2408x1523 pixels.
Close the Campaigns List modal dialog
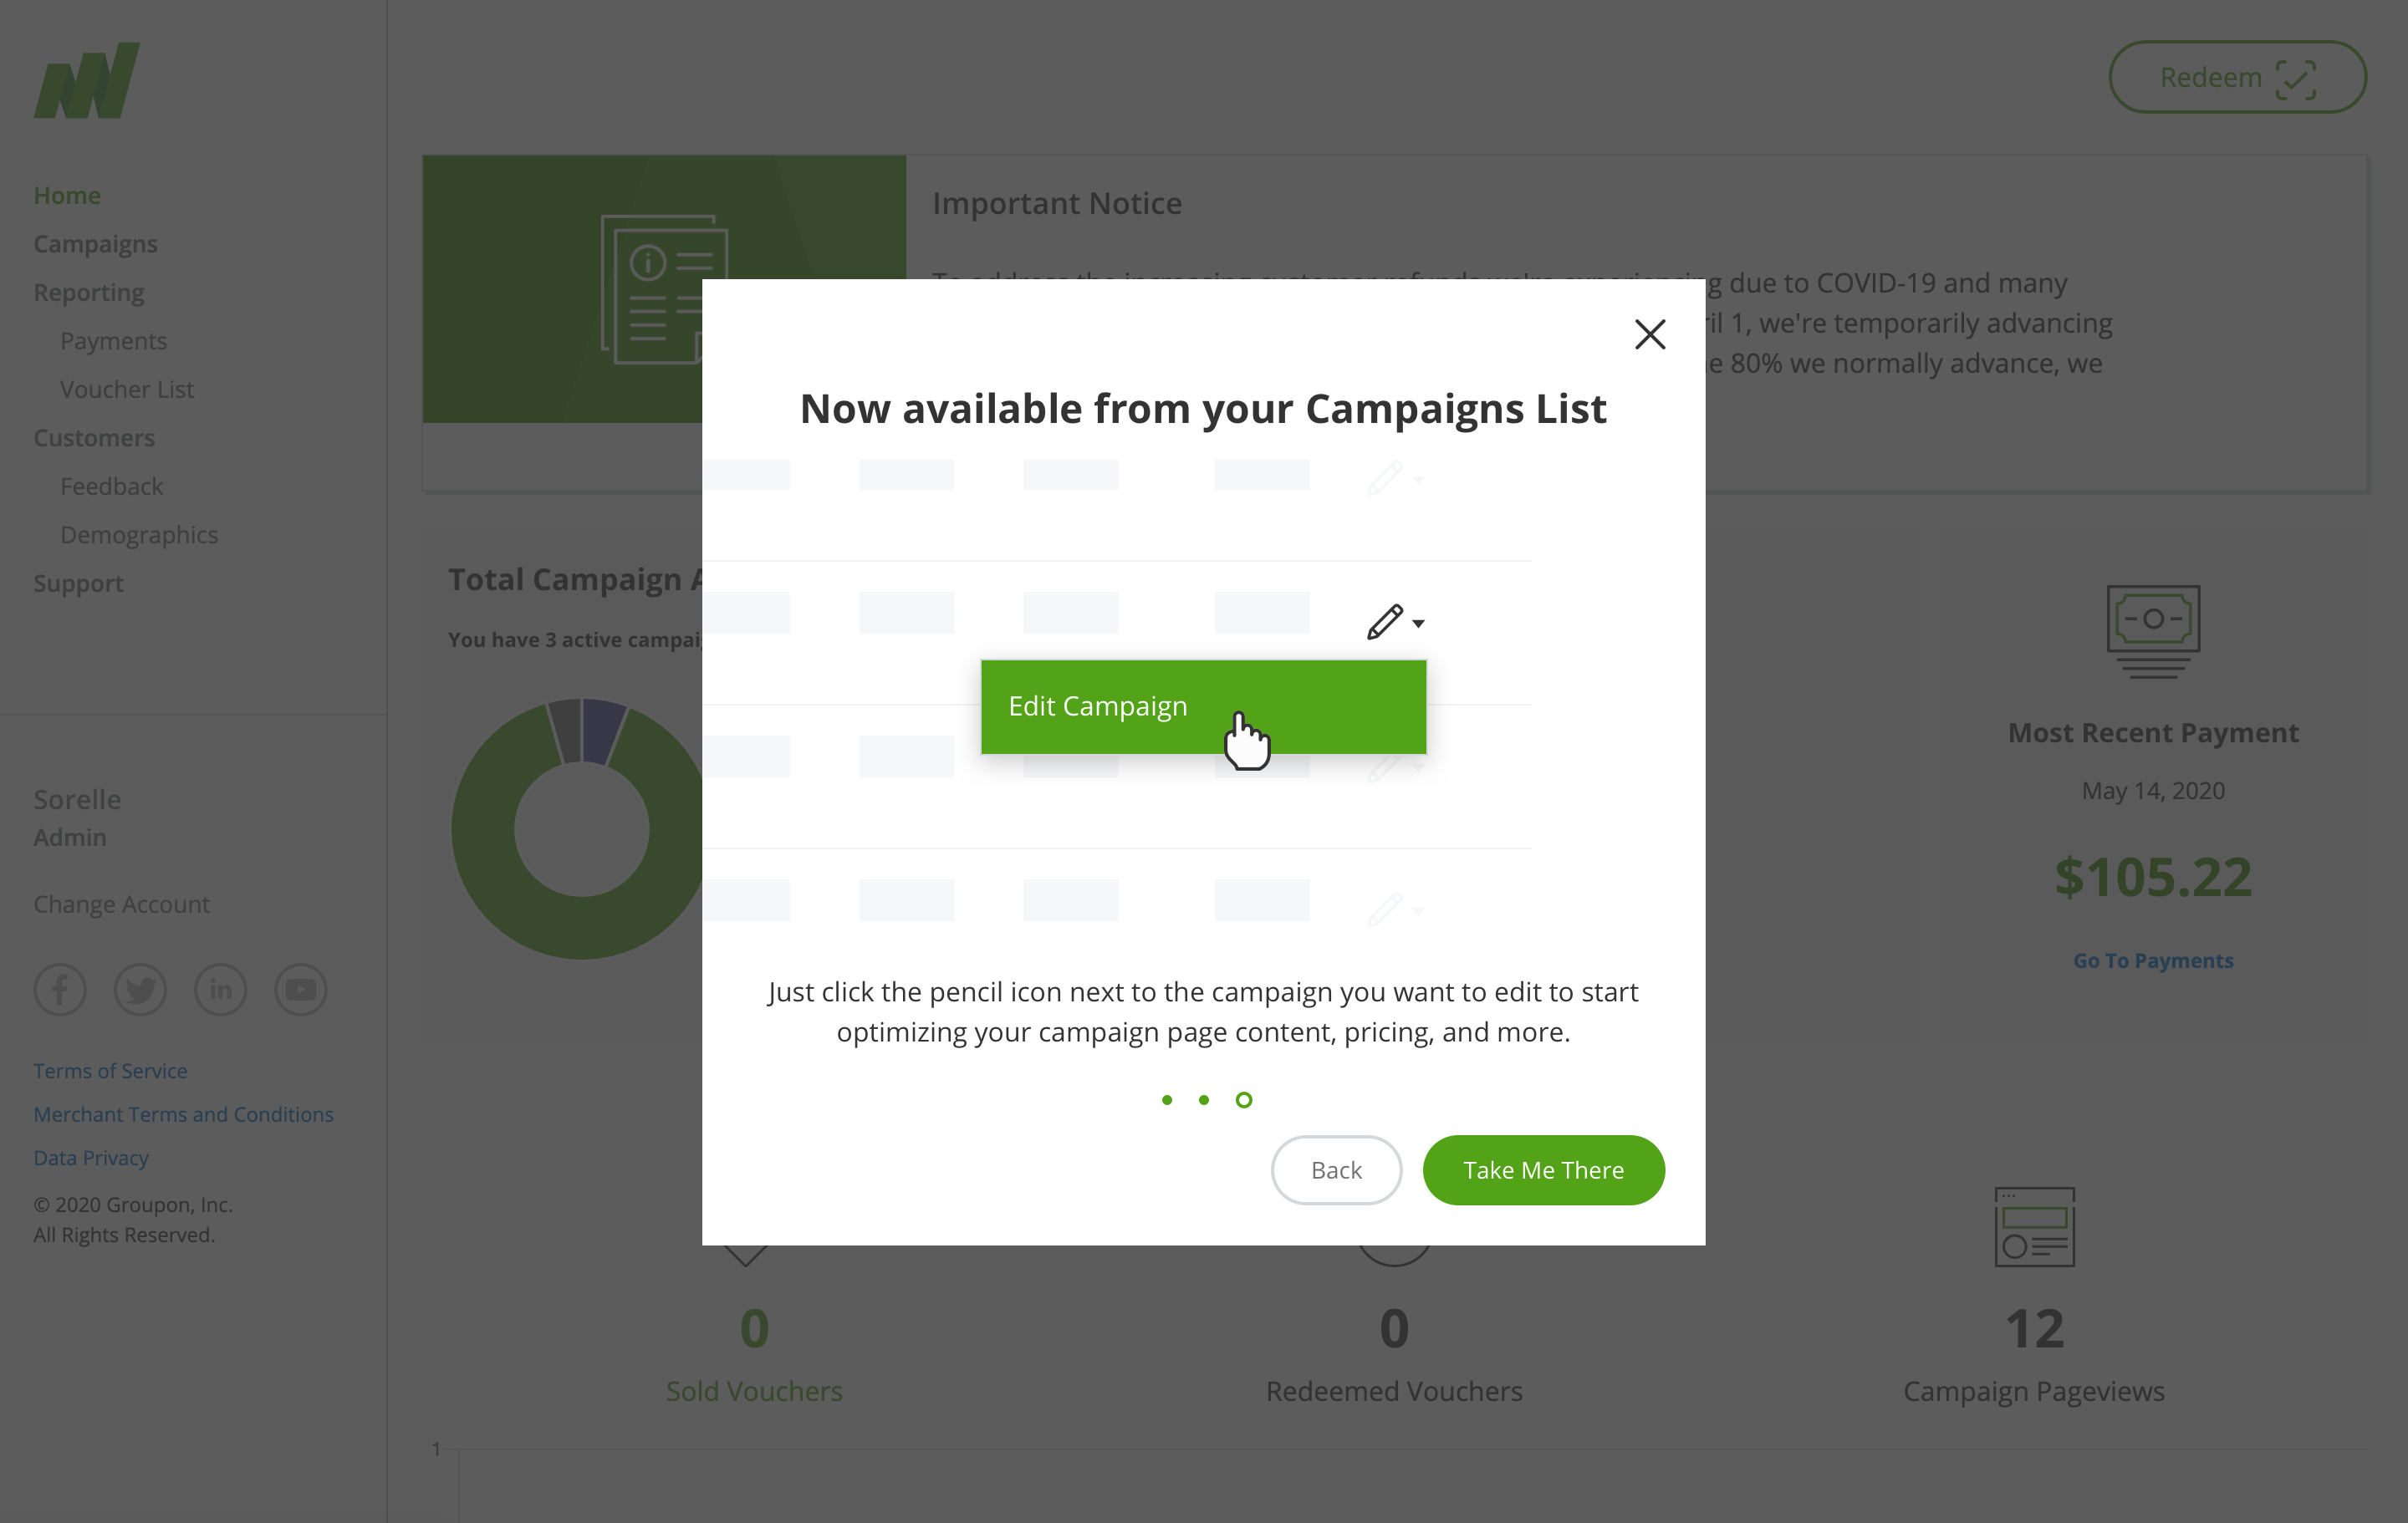pos(1649,334)
